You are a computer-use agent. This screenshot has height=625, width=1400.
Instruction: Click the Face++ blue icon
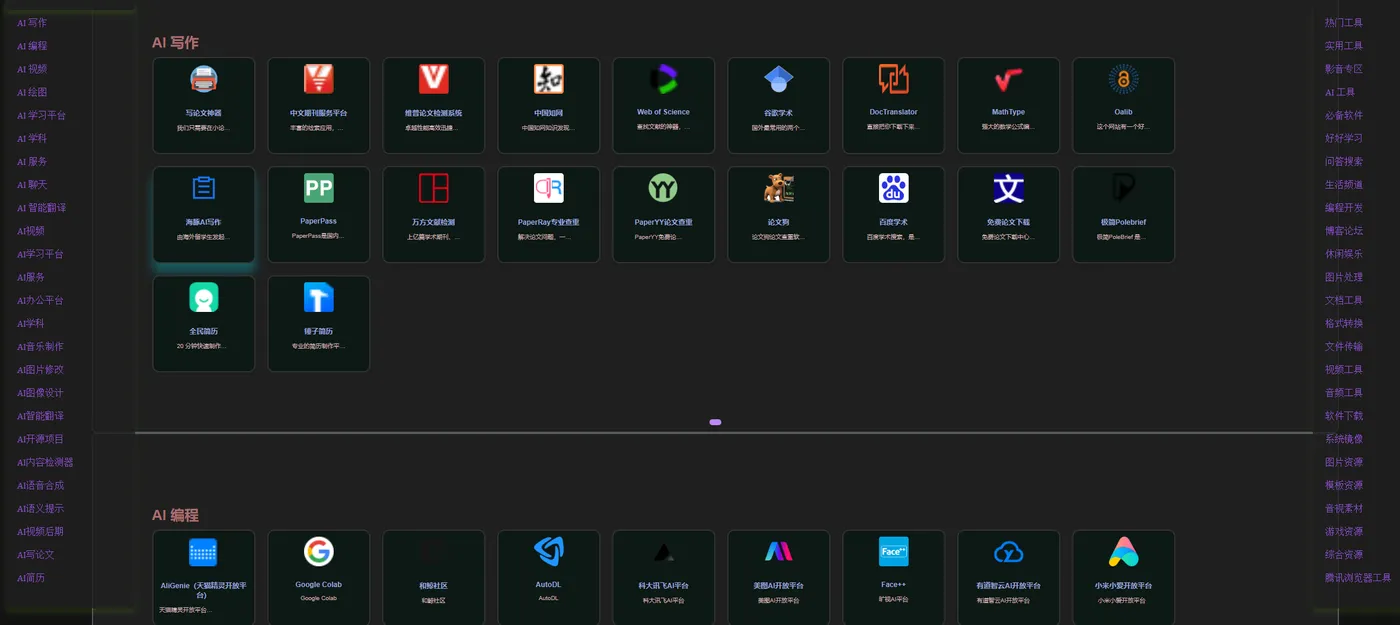click(x=894, y=552)
